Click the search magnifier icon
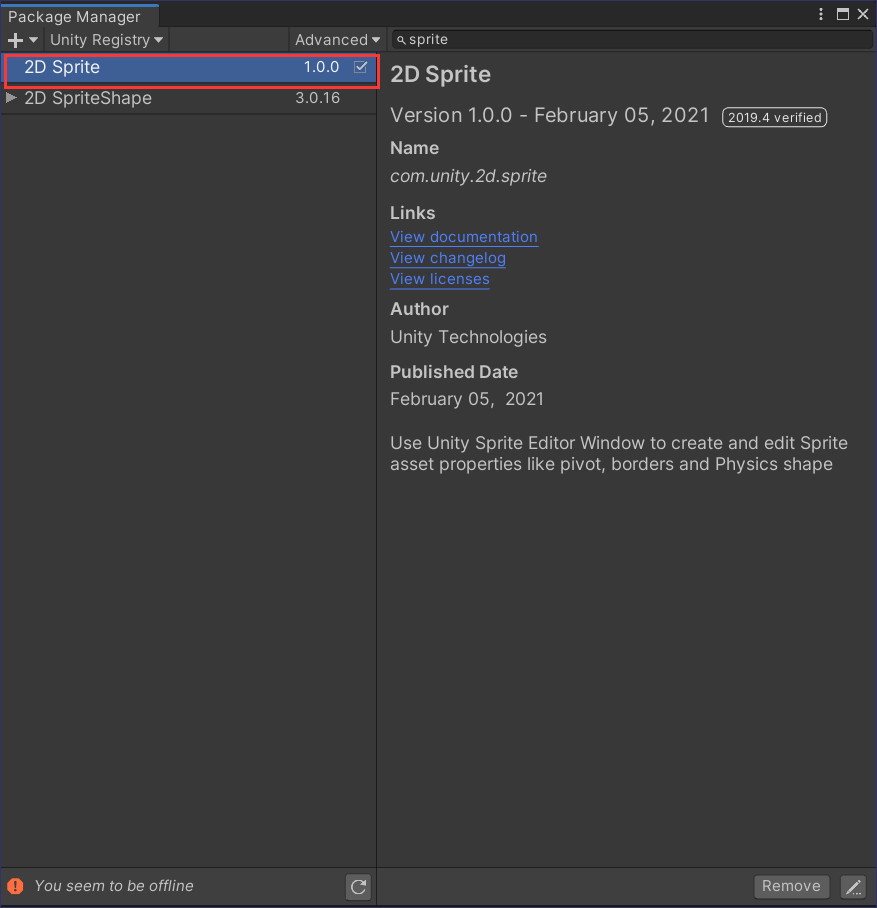This screenshot has height=908, width=877. point(401,40)
